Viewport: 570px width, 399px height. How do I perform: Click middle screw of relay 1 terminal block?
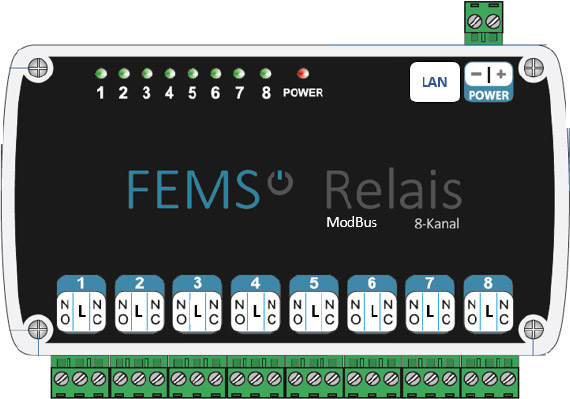coord(80,379)
